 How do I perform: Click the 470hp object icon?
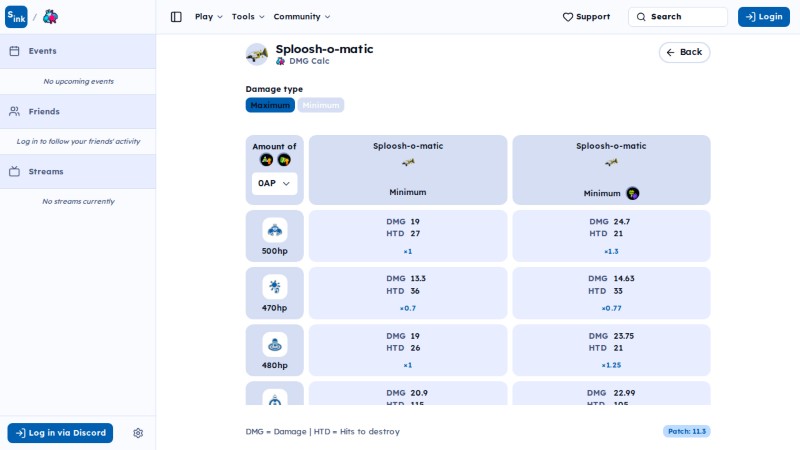[274, 287]
